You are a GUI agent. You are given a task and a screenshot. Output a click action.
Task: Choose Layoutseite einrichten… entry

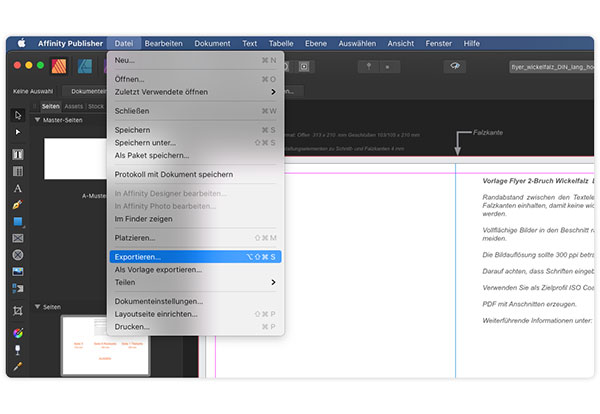point(195,314)
